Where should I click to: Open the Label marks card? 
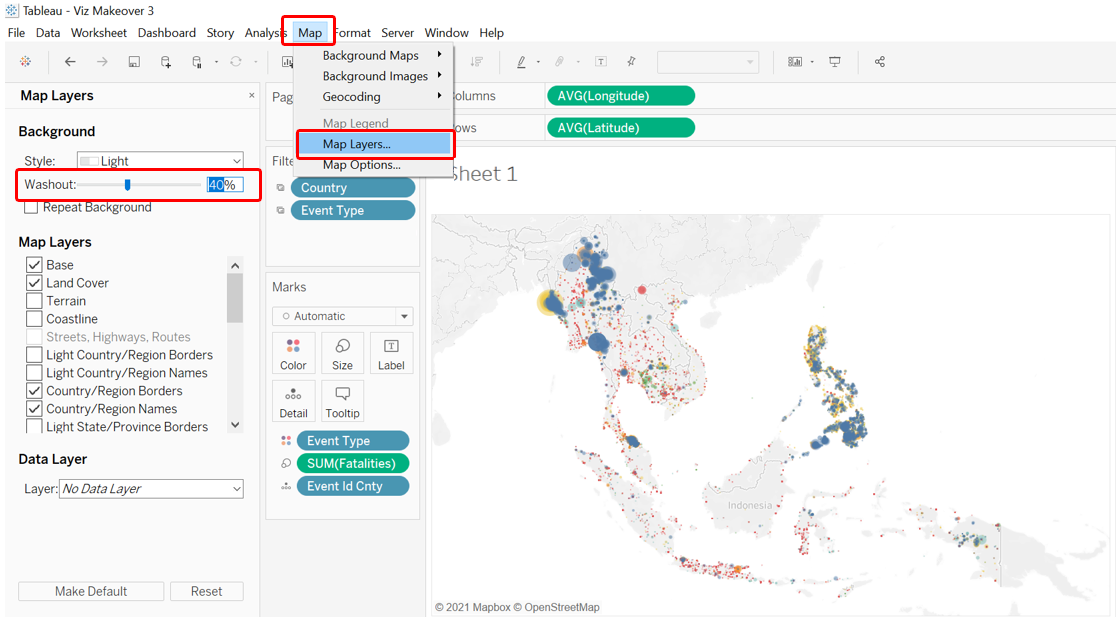pos(391,354)
